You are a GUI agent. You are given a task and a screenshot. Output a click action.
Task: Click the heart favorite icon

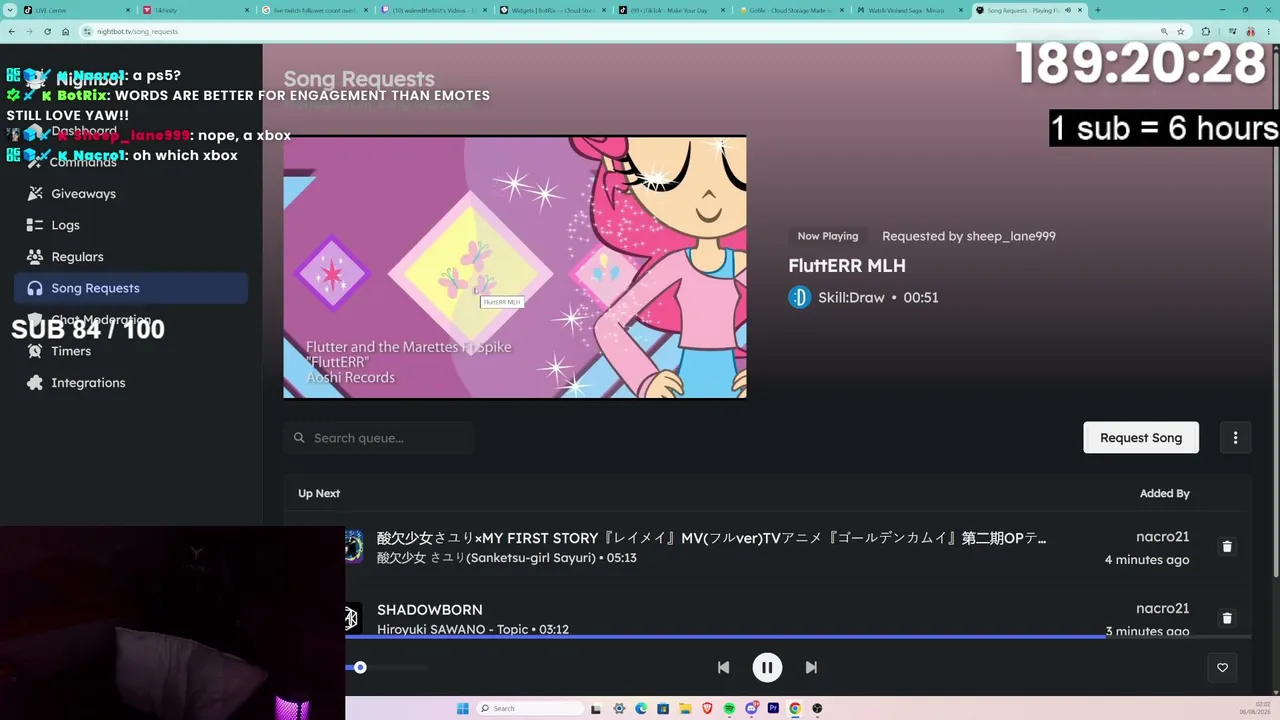1222,667
